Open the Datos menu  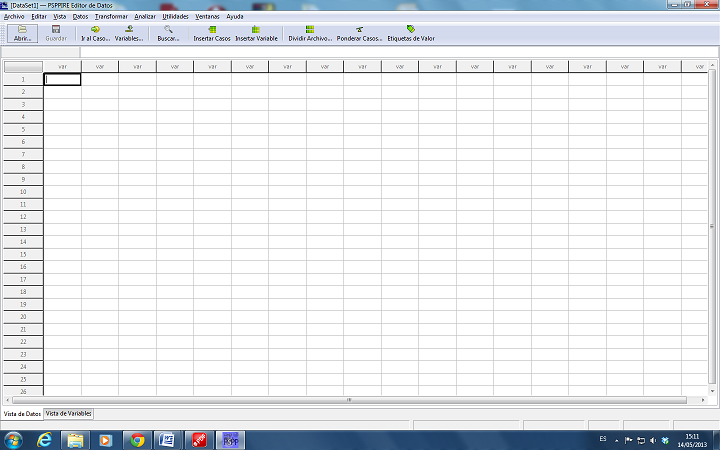pos(80,17)
